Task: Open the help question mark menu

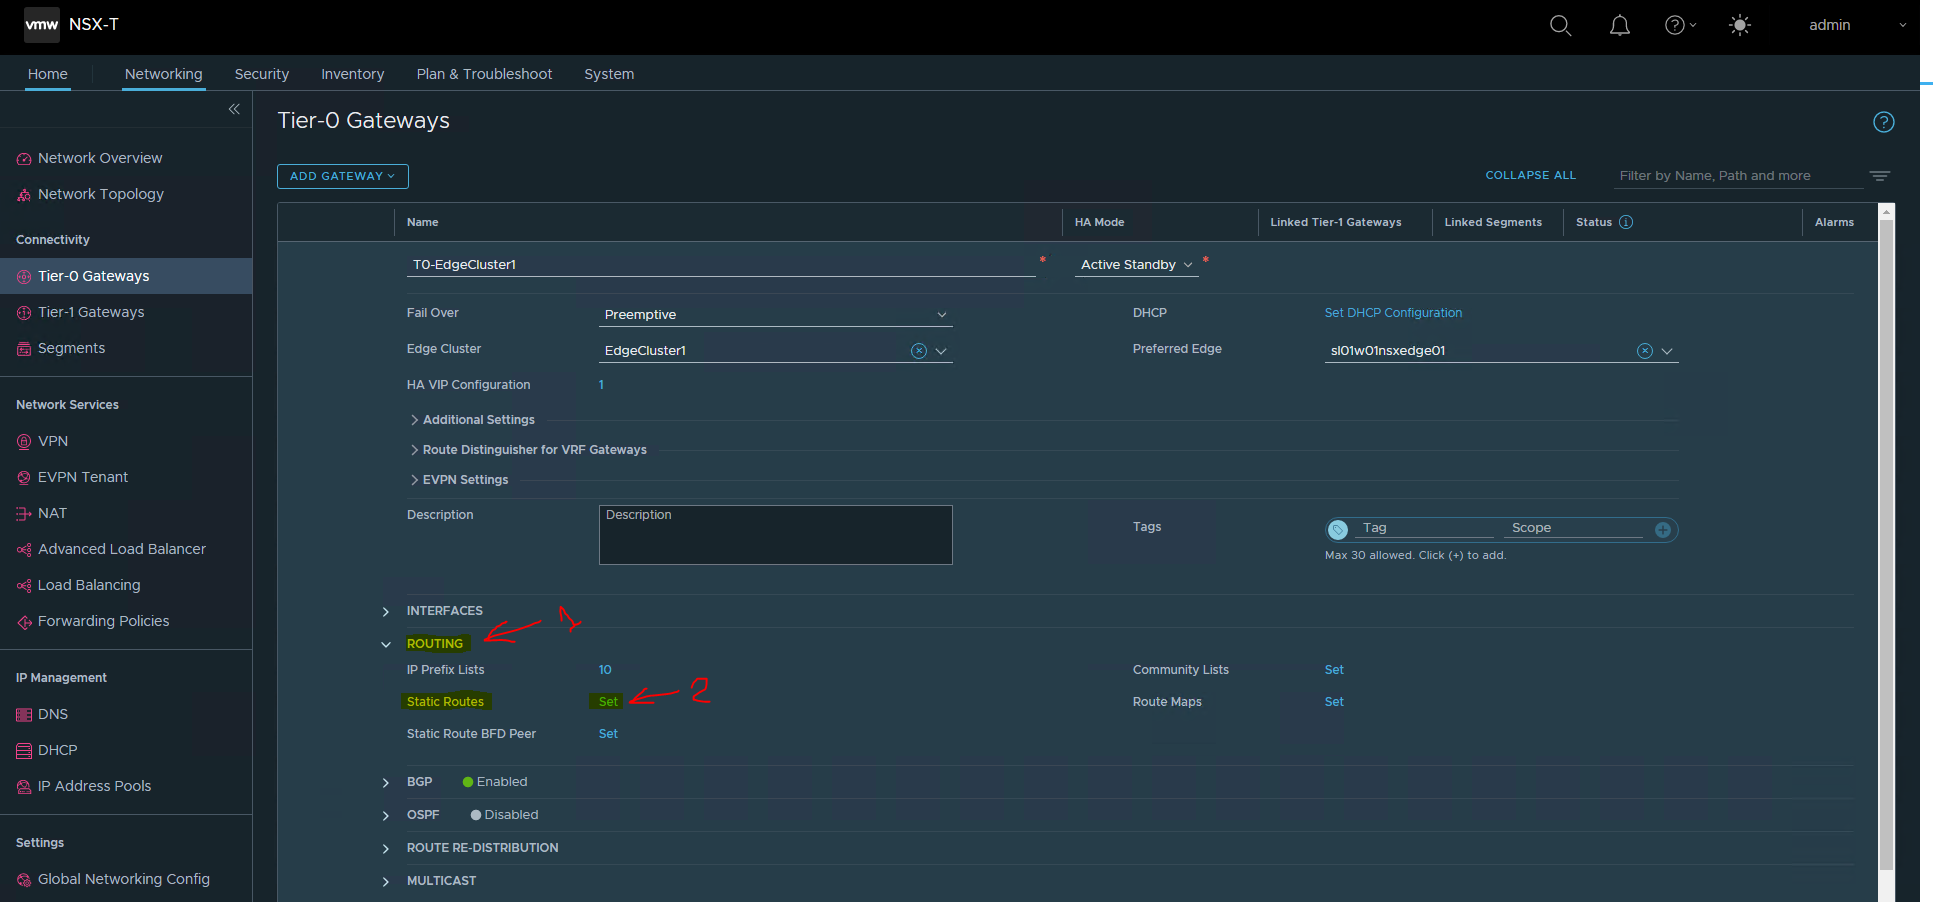Action: point(1679,25)
